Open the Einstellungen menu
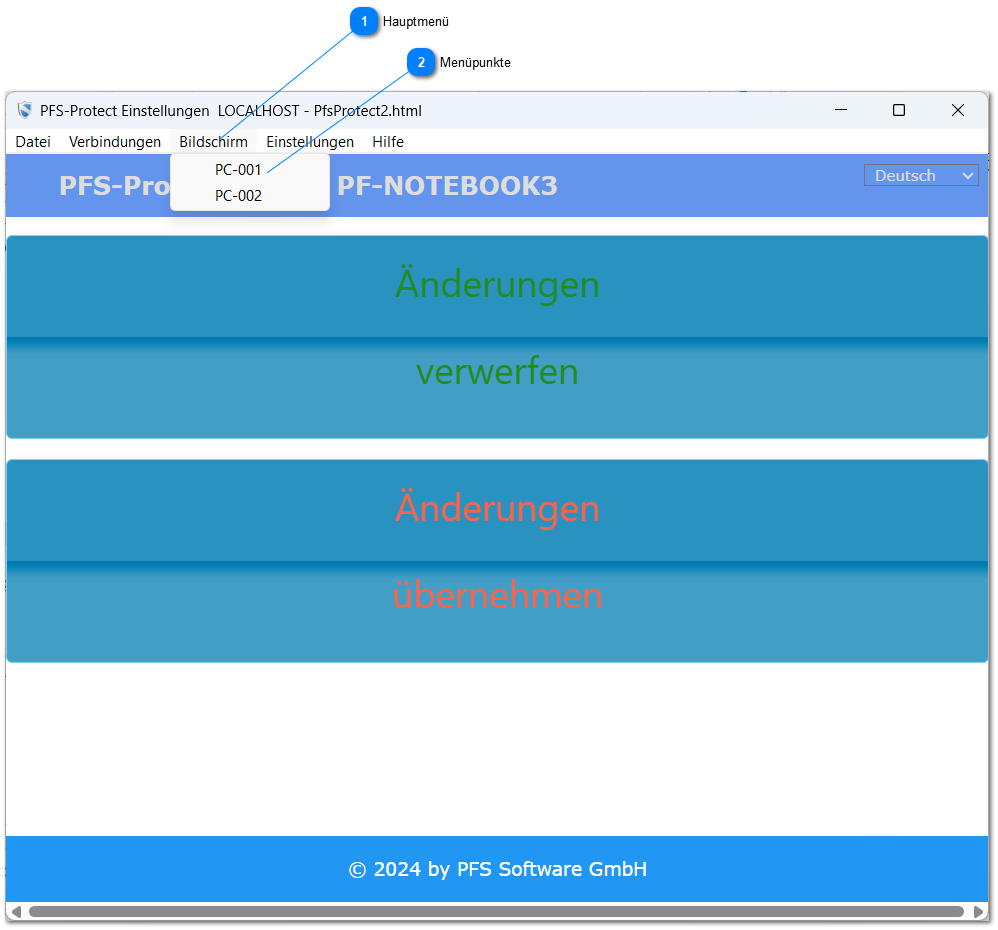998x930 pixels. pos(310,142)
